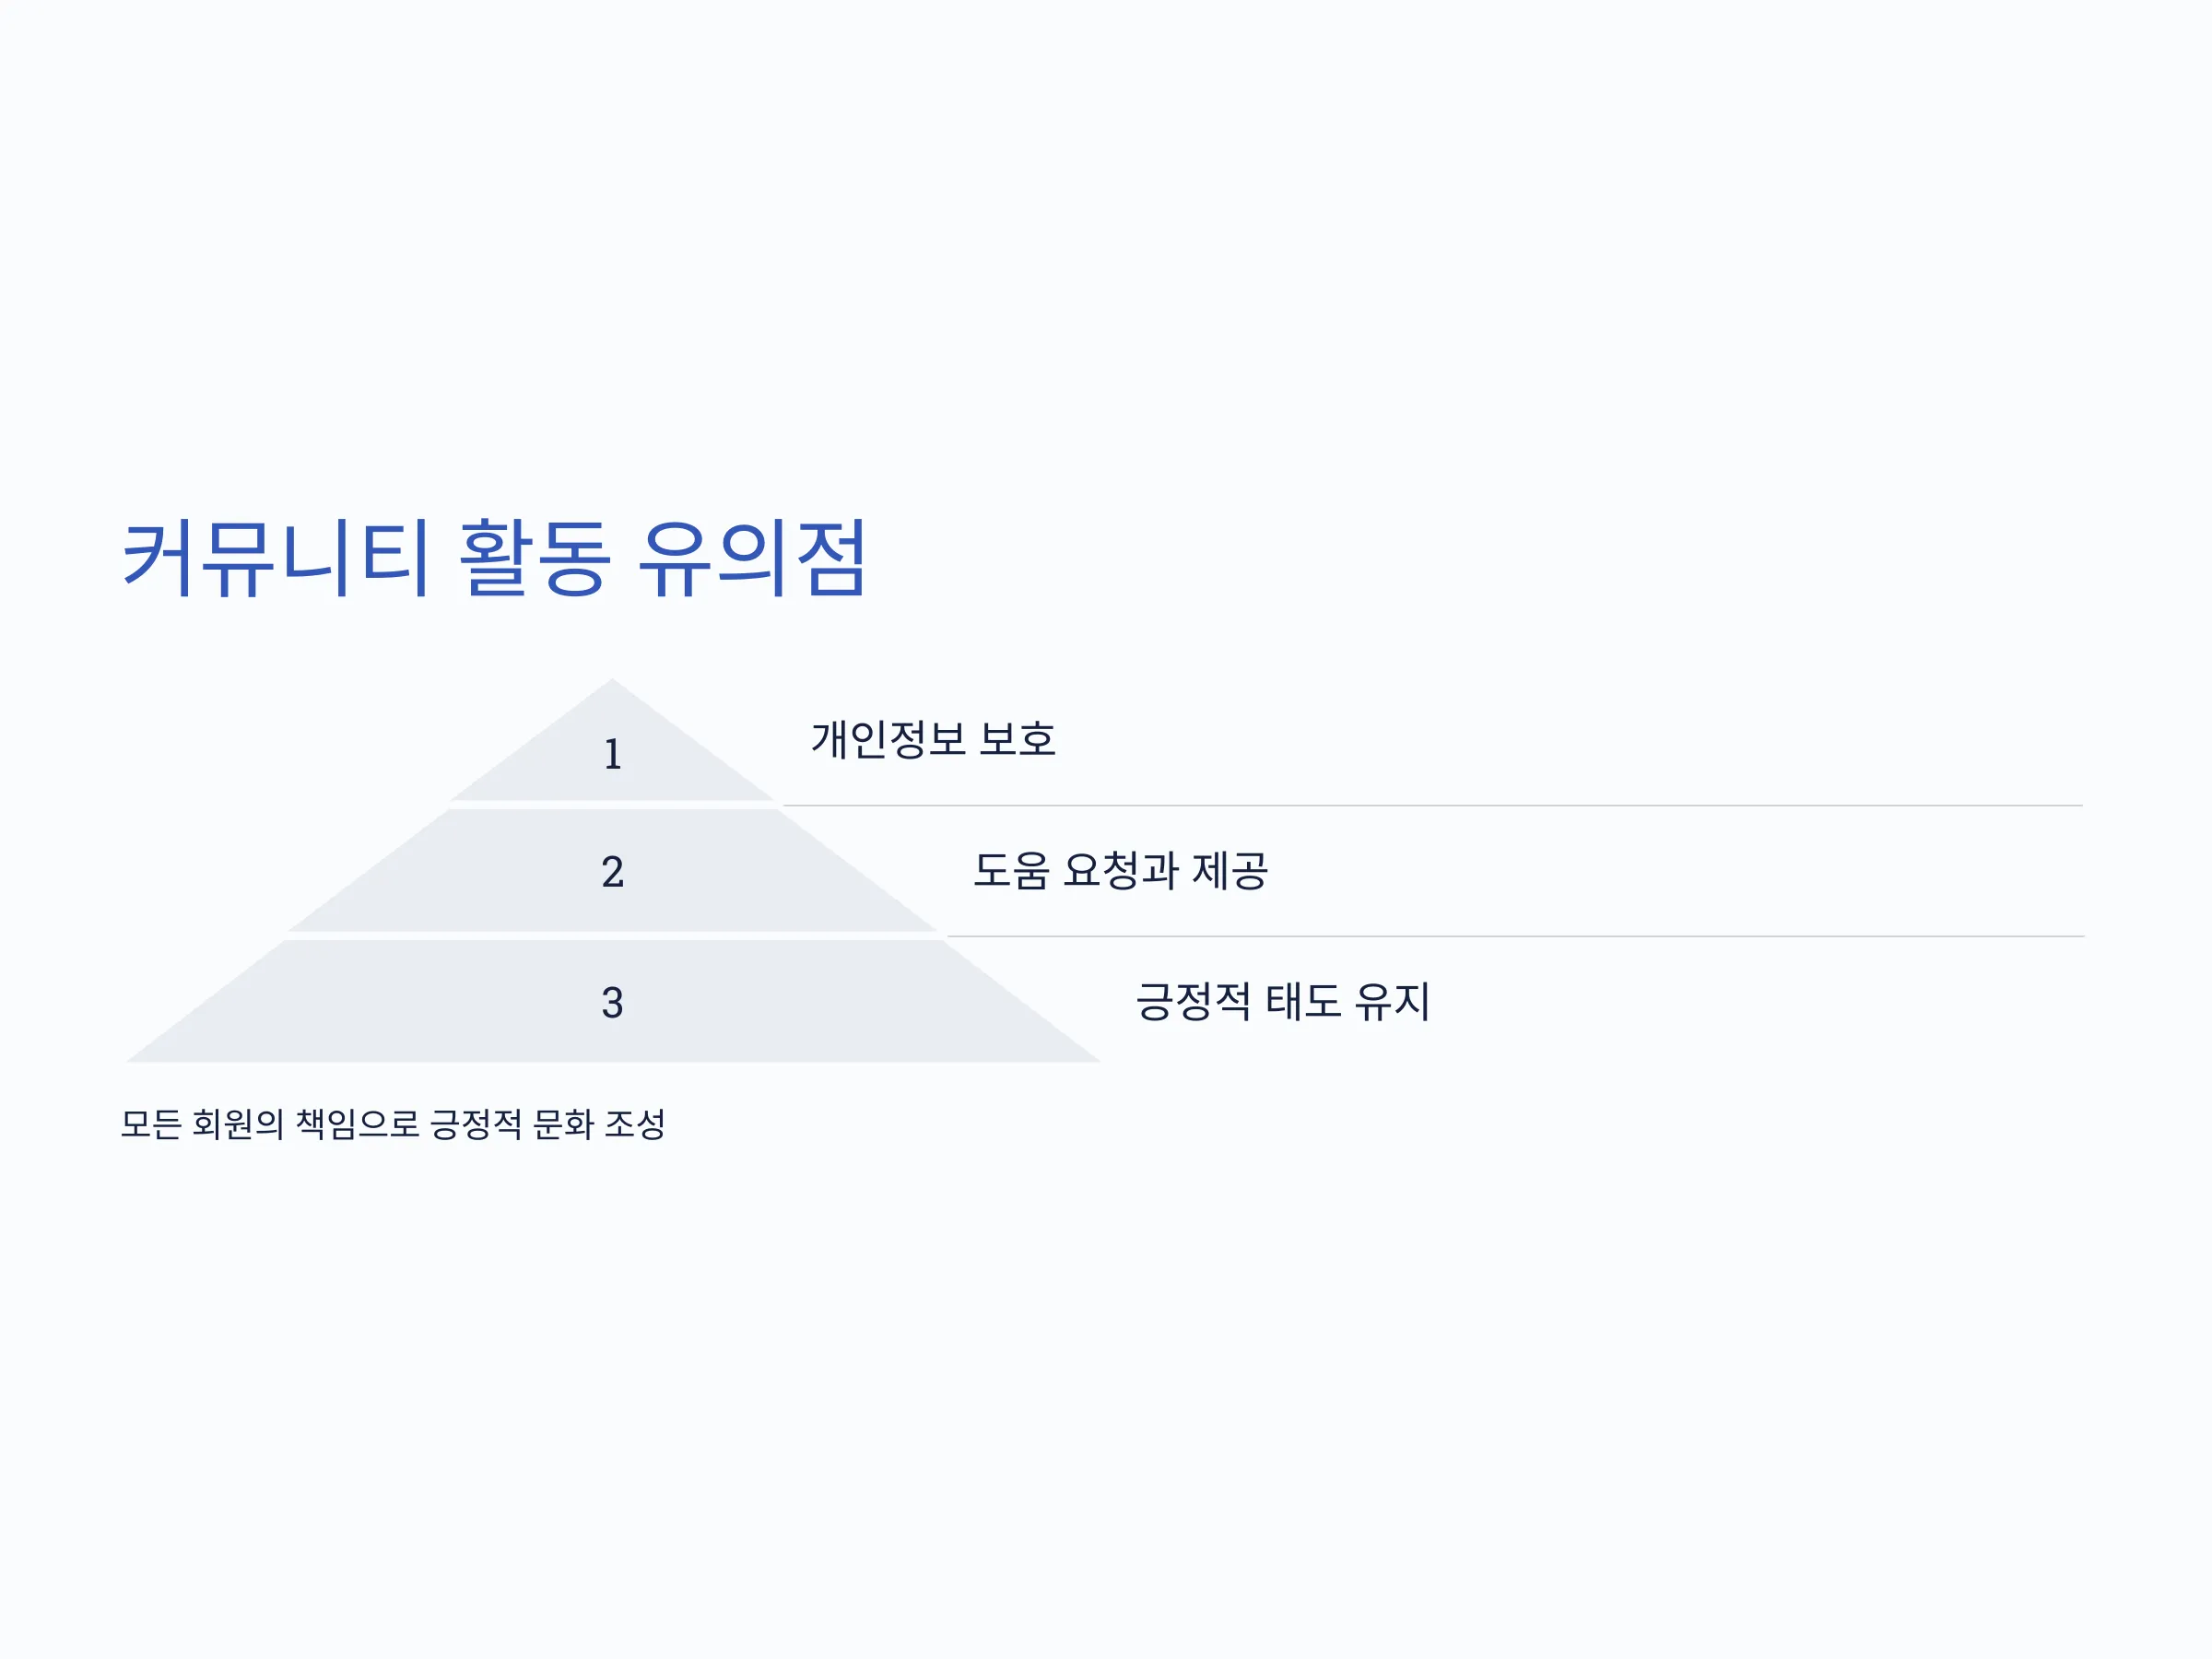
Task: Click "회원의" in the footer caption
Action: click(x=238, y=1124)
